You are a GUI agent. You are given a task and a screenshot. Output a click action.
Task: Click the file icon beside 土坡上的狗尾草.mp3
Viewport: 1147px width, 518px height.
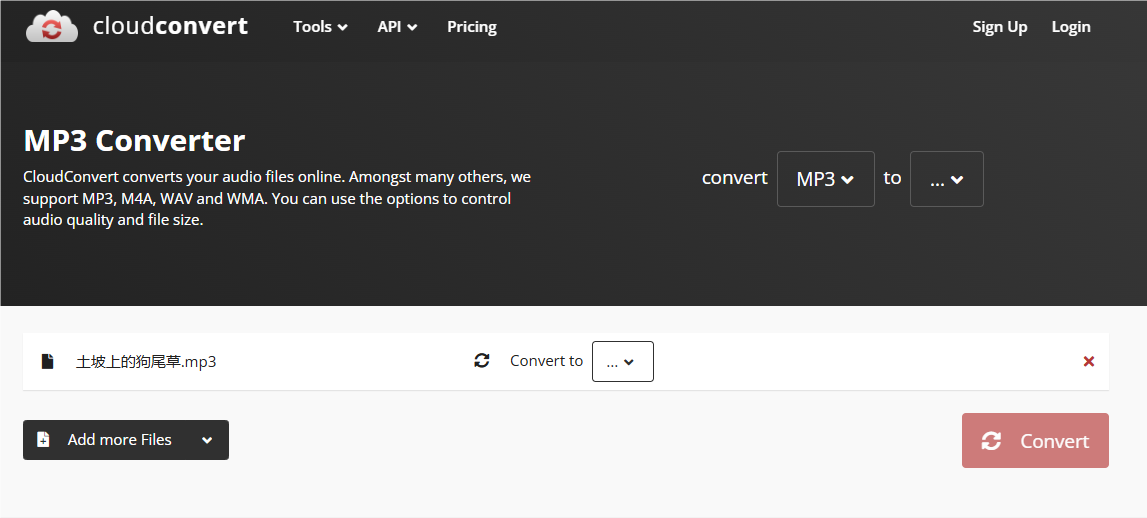click(x=48, y=361)
